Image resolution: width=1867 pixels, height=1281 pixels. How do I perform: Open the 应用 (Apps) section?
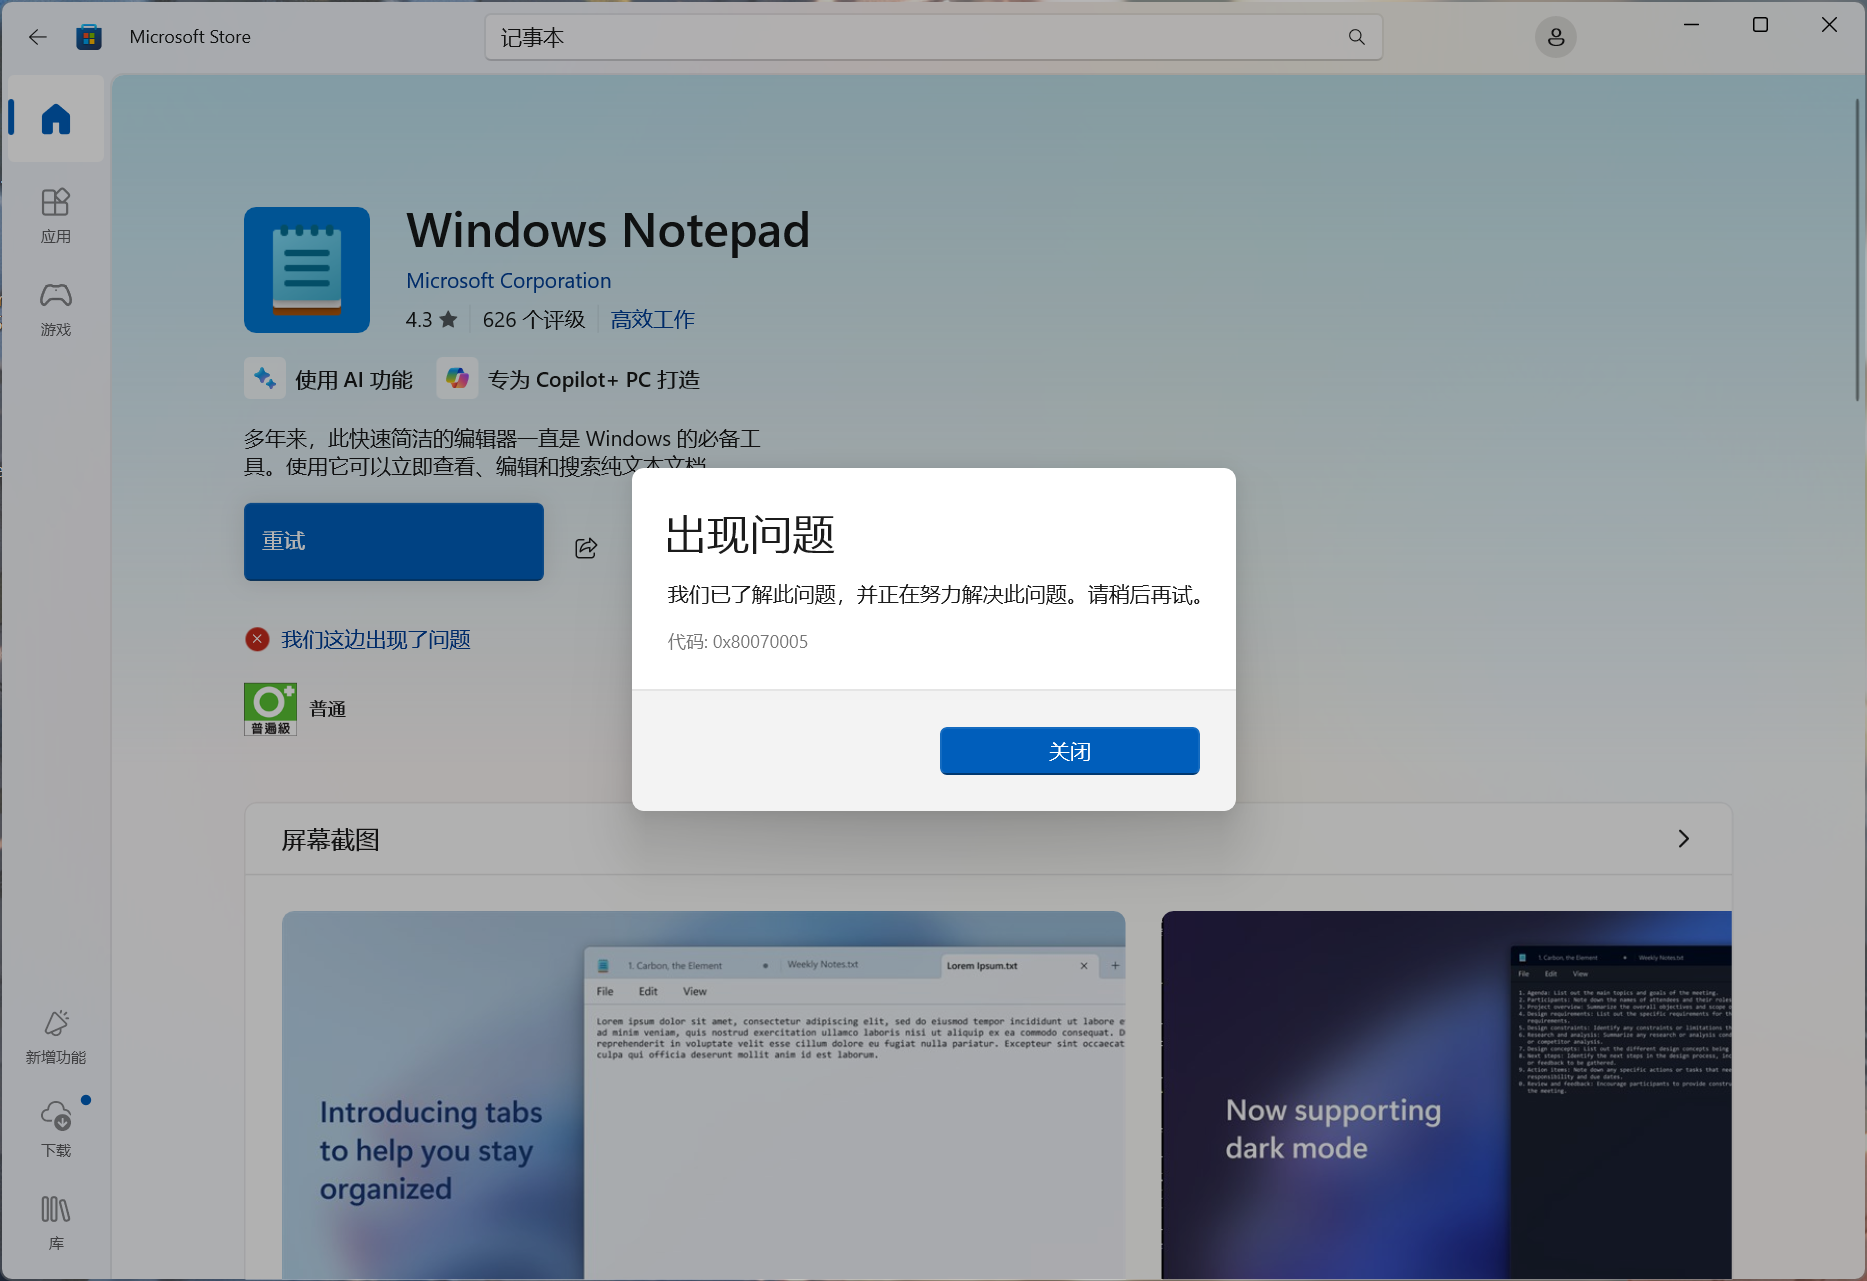pos(56,216)
